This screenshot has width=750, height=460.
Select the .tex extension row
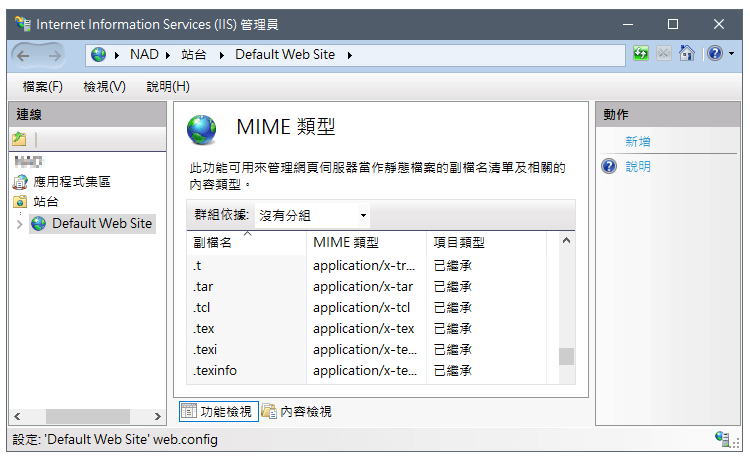pos(366,329)
